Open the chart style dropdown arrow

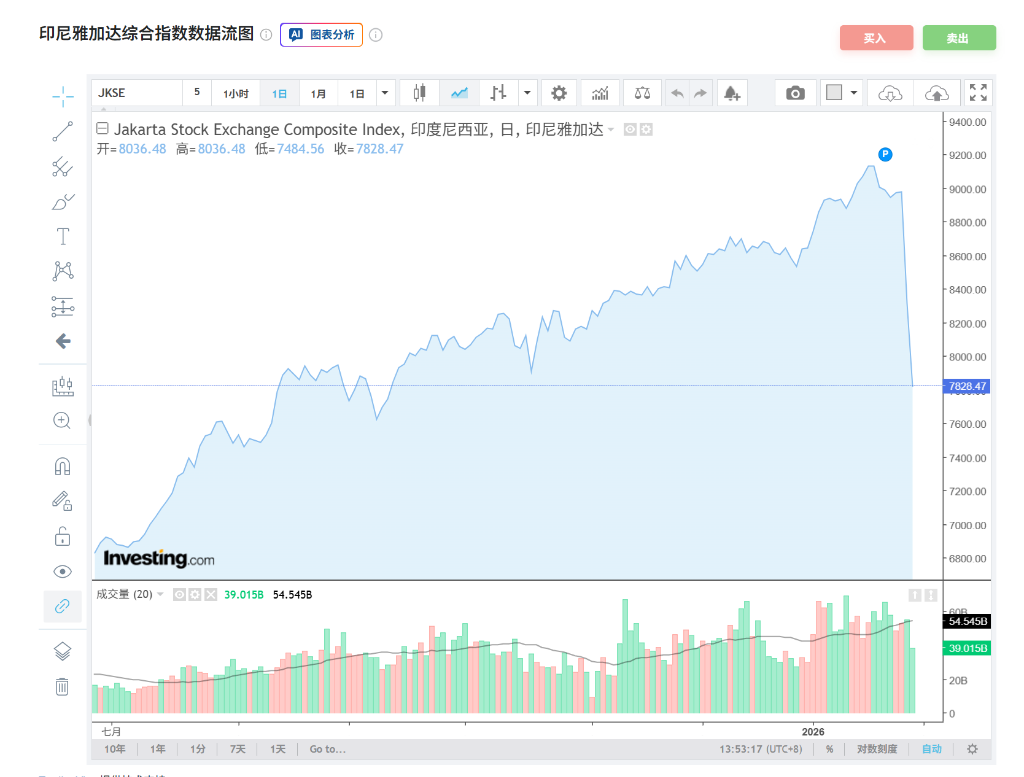pos(527,93)
